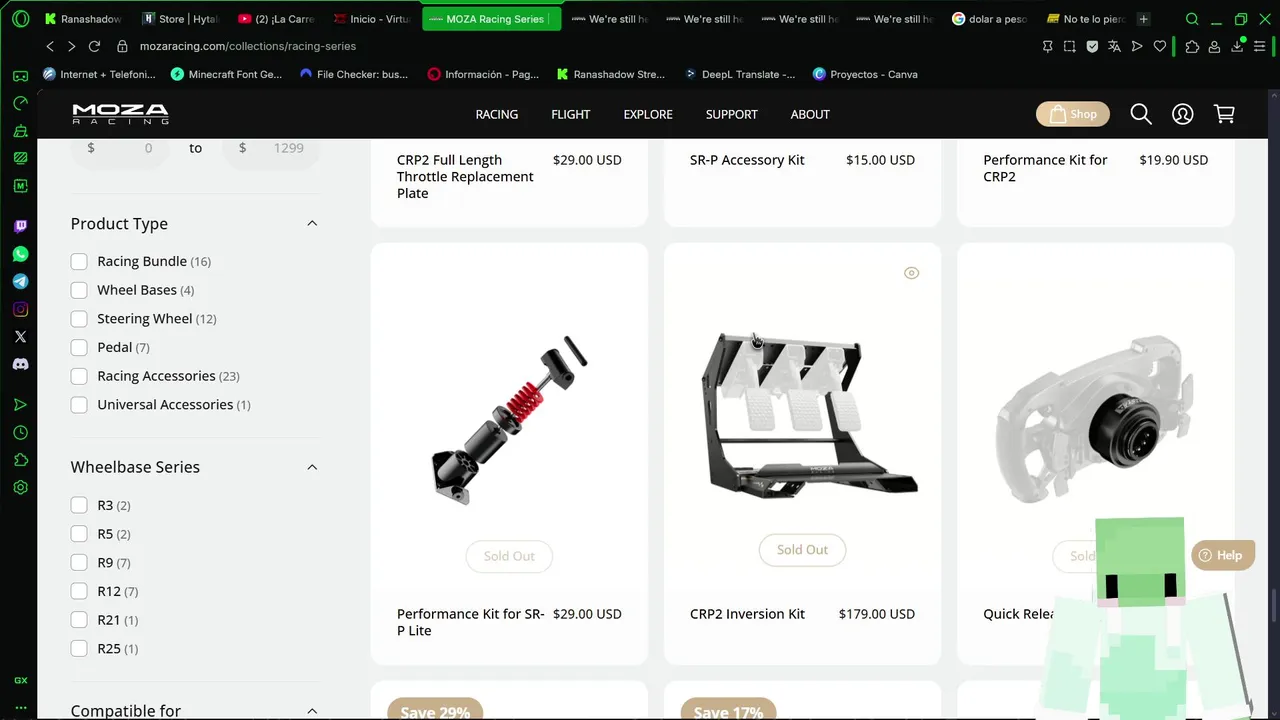The image size is (1280, 720).
Task: Open WhatsApp in the Opera sidebar
Action: pyautogui.click(x=20, y=254)
